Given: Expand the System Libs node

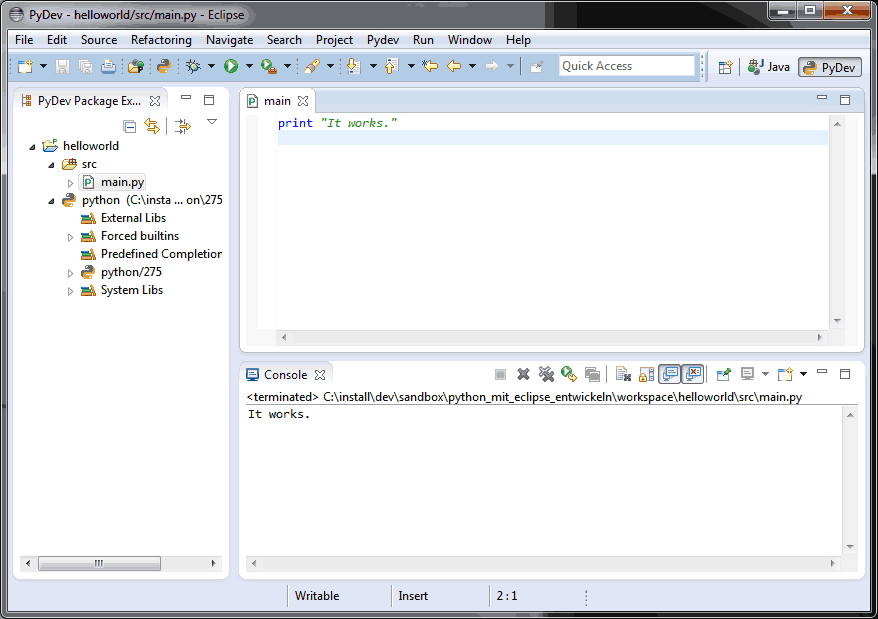Looking at the screenshot, I should pos(70,291).
